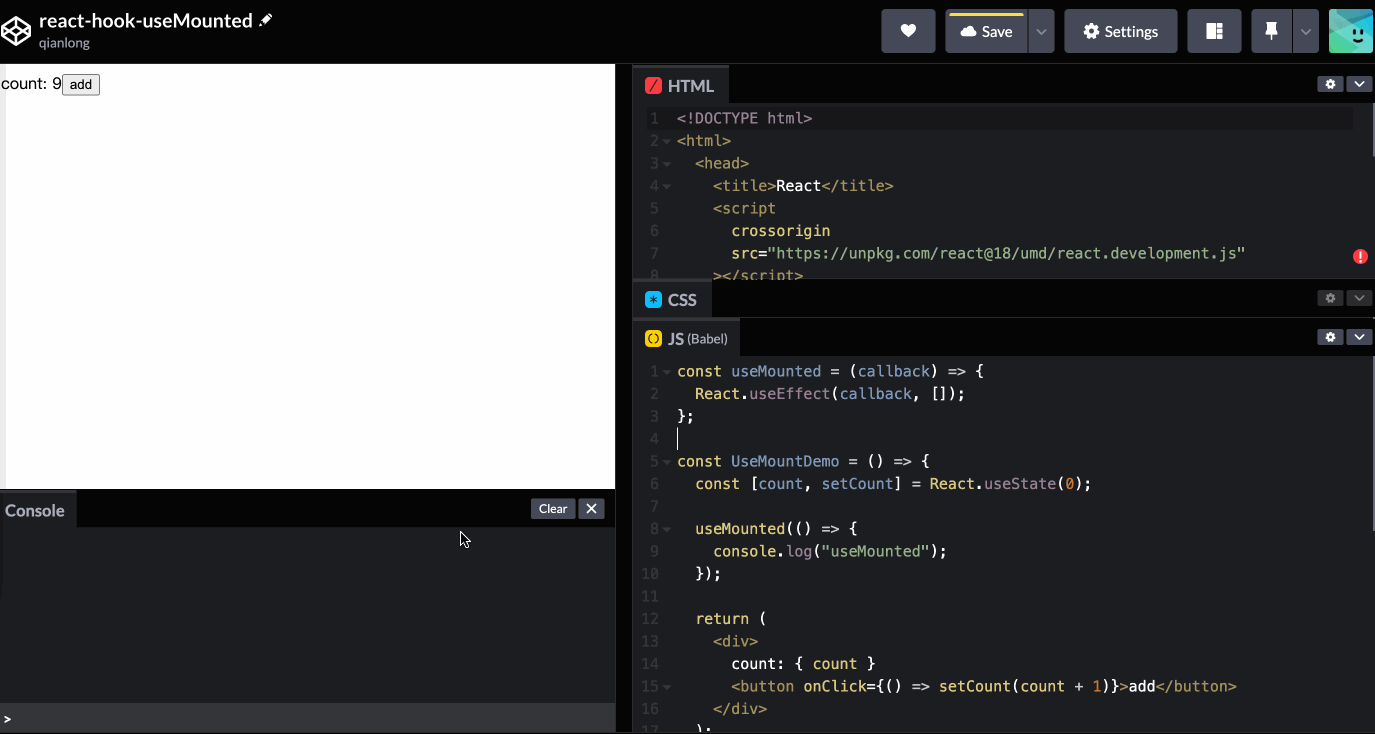This screenshot has width=1375, height=734.
Task: Select the JS (Babel) editor tab
Action: pos(686,338)
